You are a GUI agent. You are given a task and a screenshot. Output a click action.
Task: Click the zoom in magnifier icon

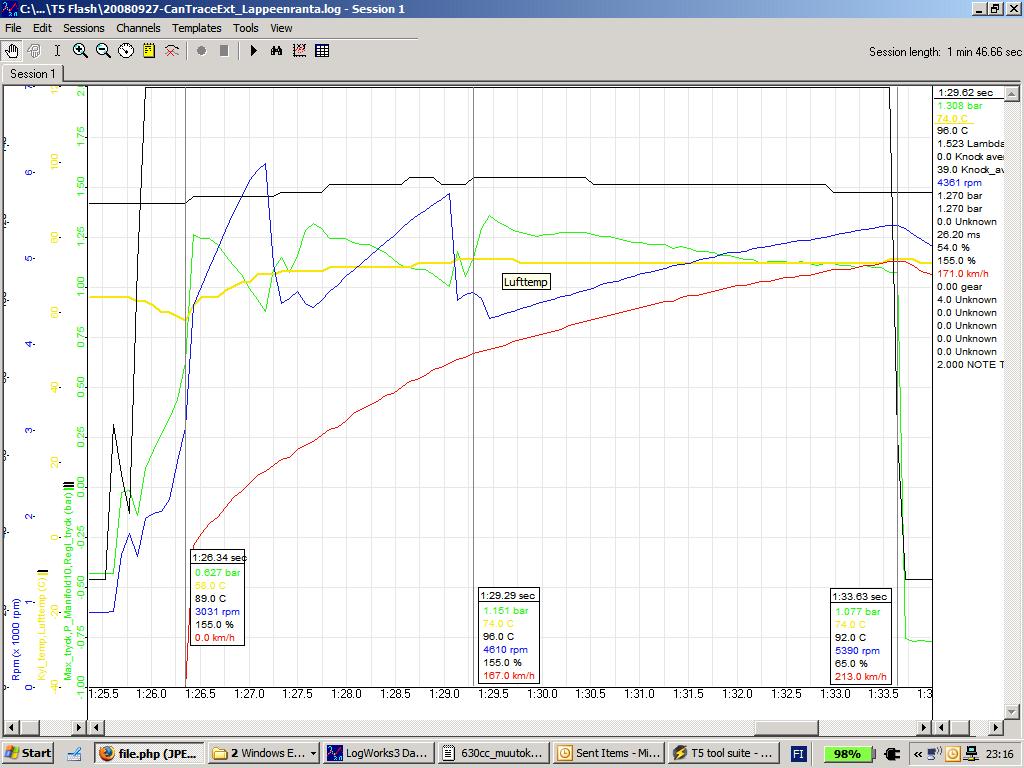coord(80,51)
